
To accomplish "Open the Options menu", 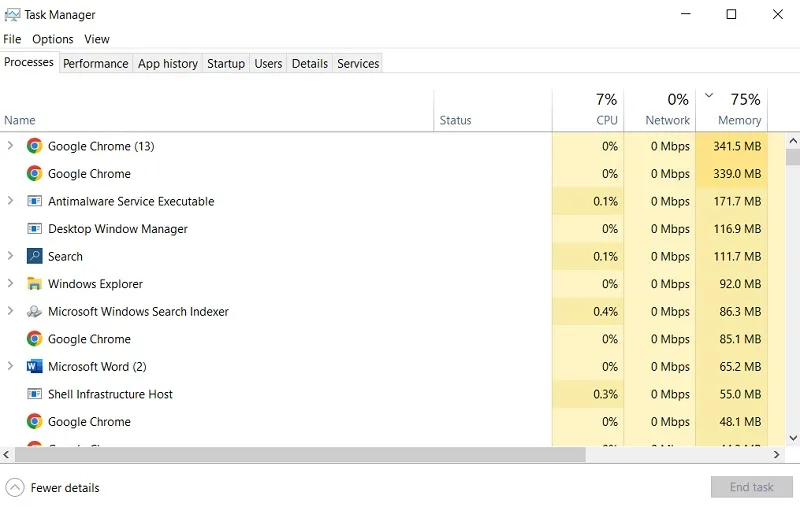I will click(x=53, y=39).
